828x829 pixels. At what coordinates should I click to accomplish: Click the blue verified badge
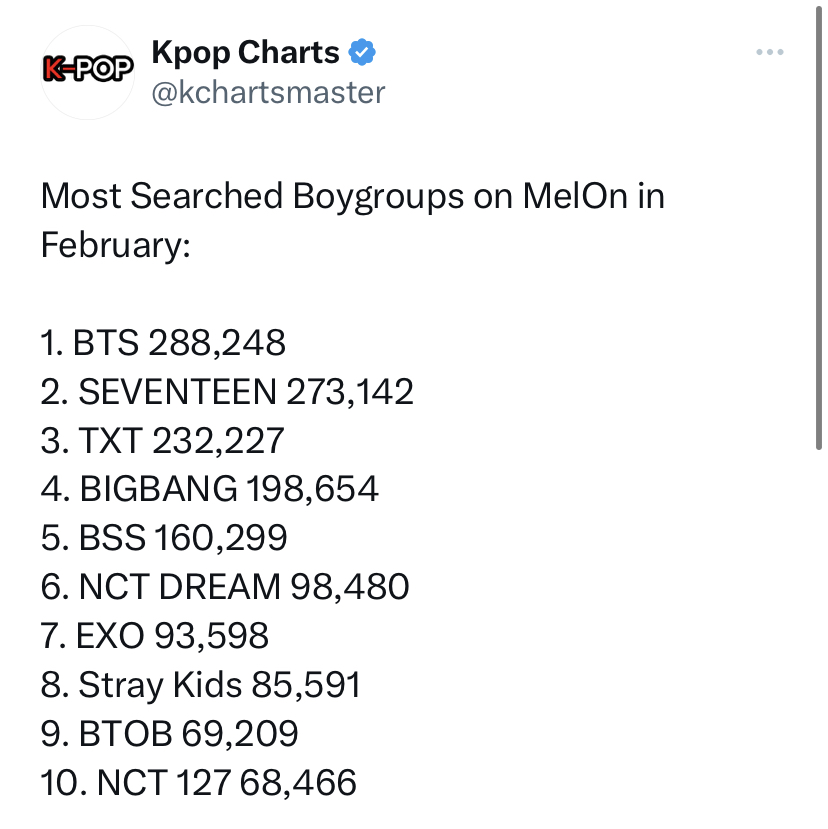[362, 52]
